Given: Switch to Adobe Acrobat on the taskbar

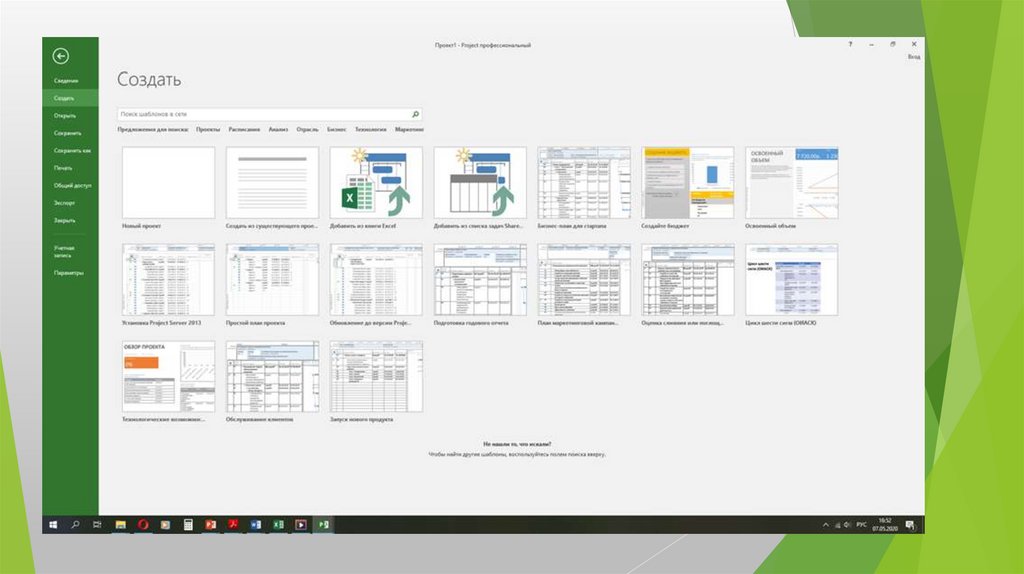Looking at the screenshot, I should (233, 524).
